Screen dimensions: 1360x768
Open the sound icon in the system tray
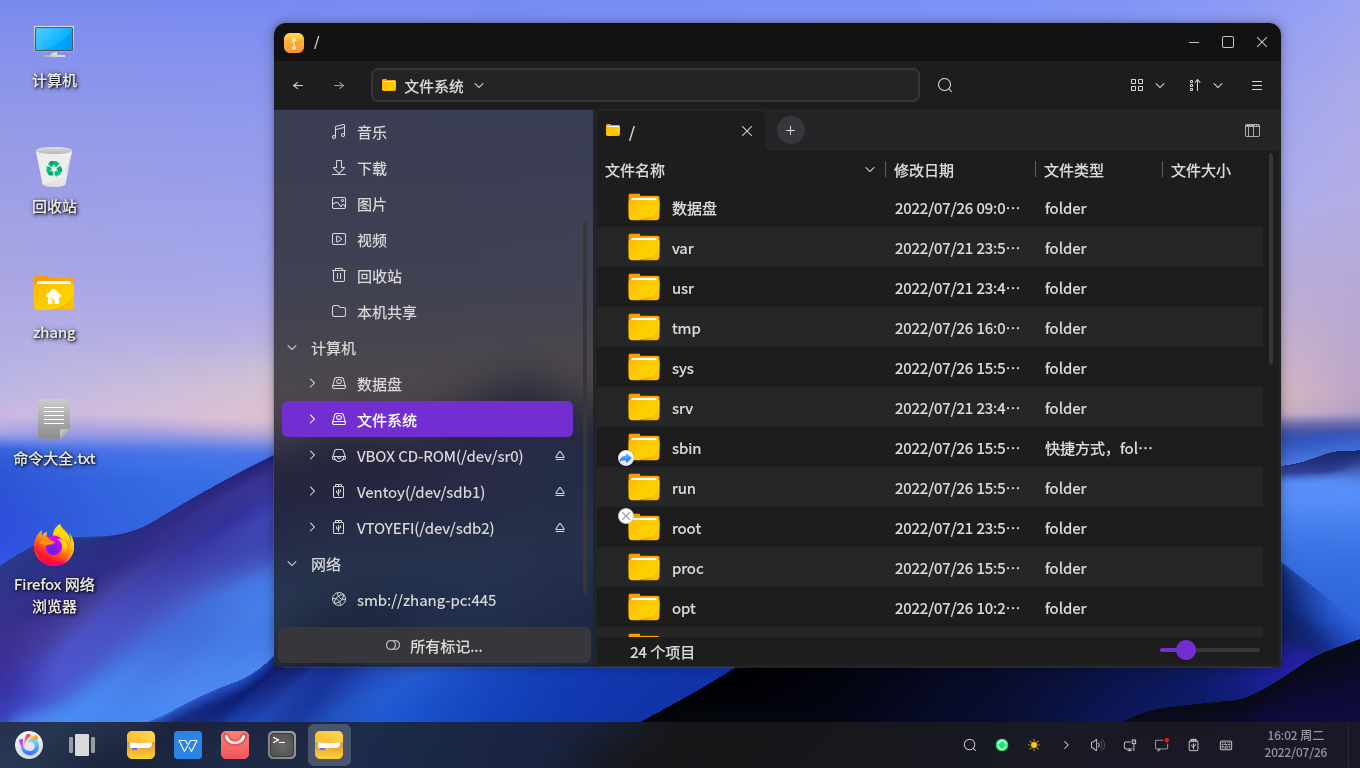pyautogui.click(x=1097, y=745)
